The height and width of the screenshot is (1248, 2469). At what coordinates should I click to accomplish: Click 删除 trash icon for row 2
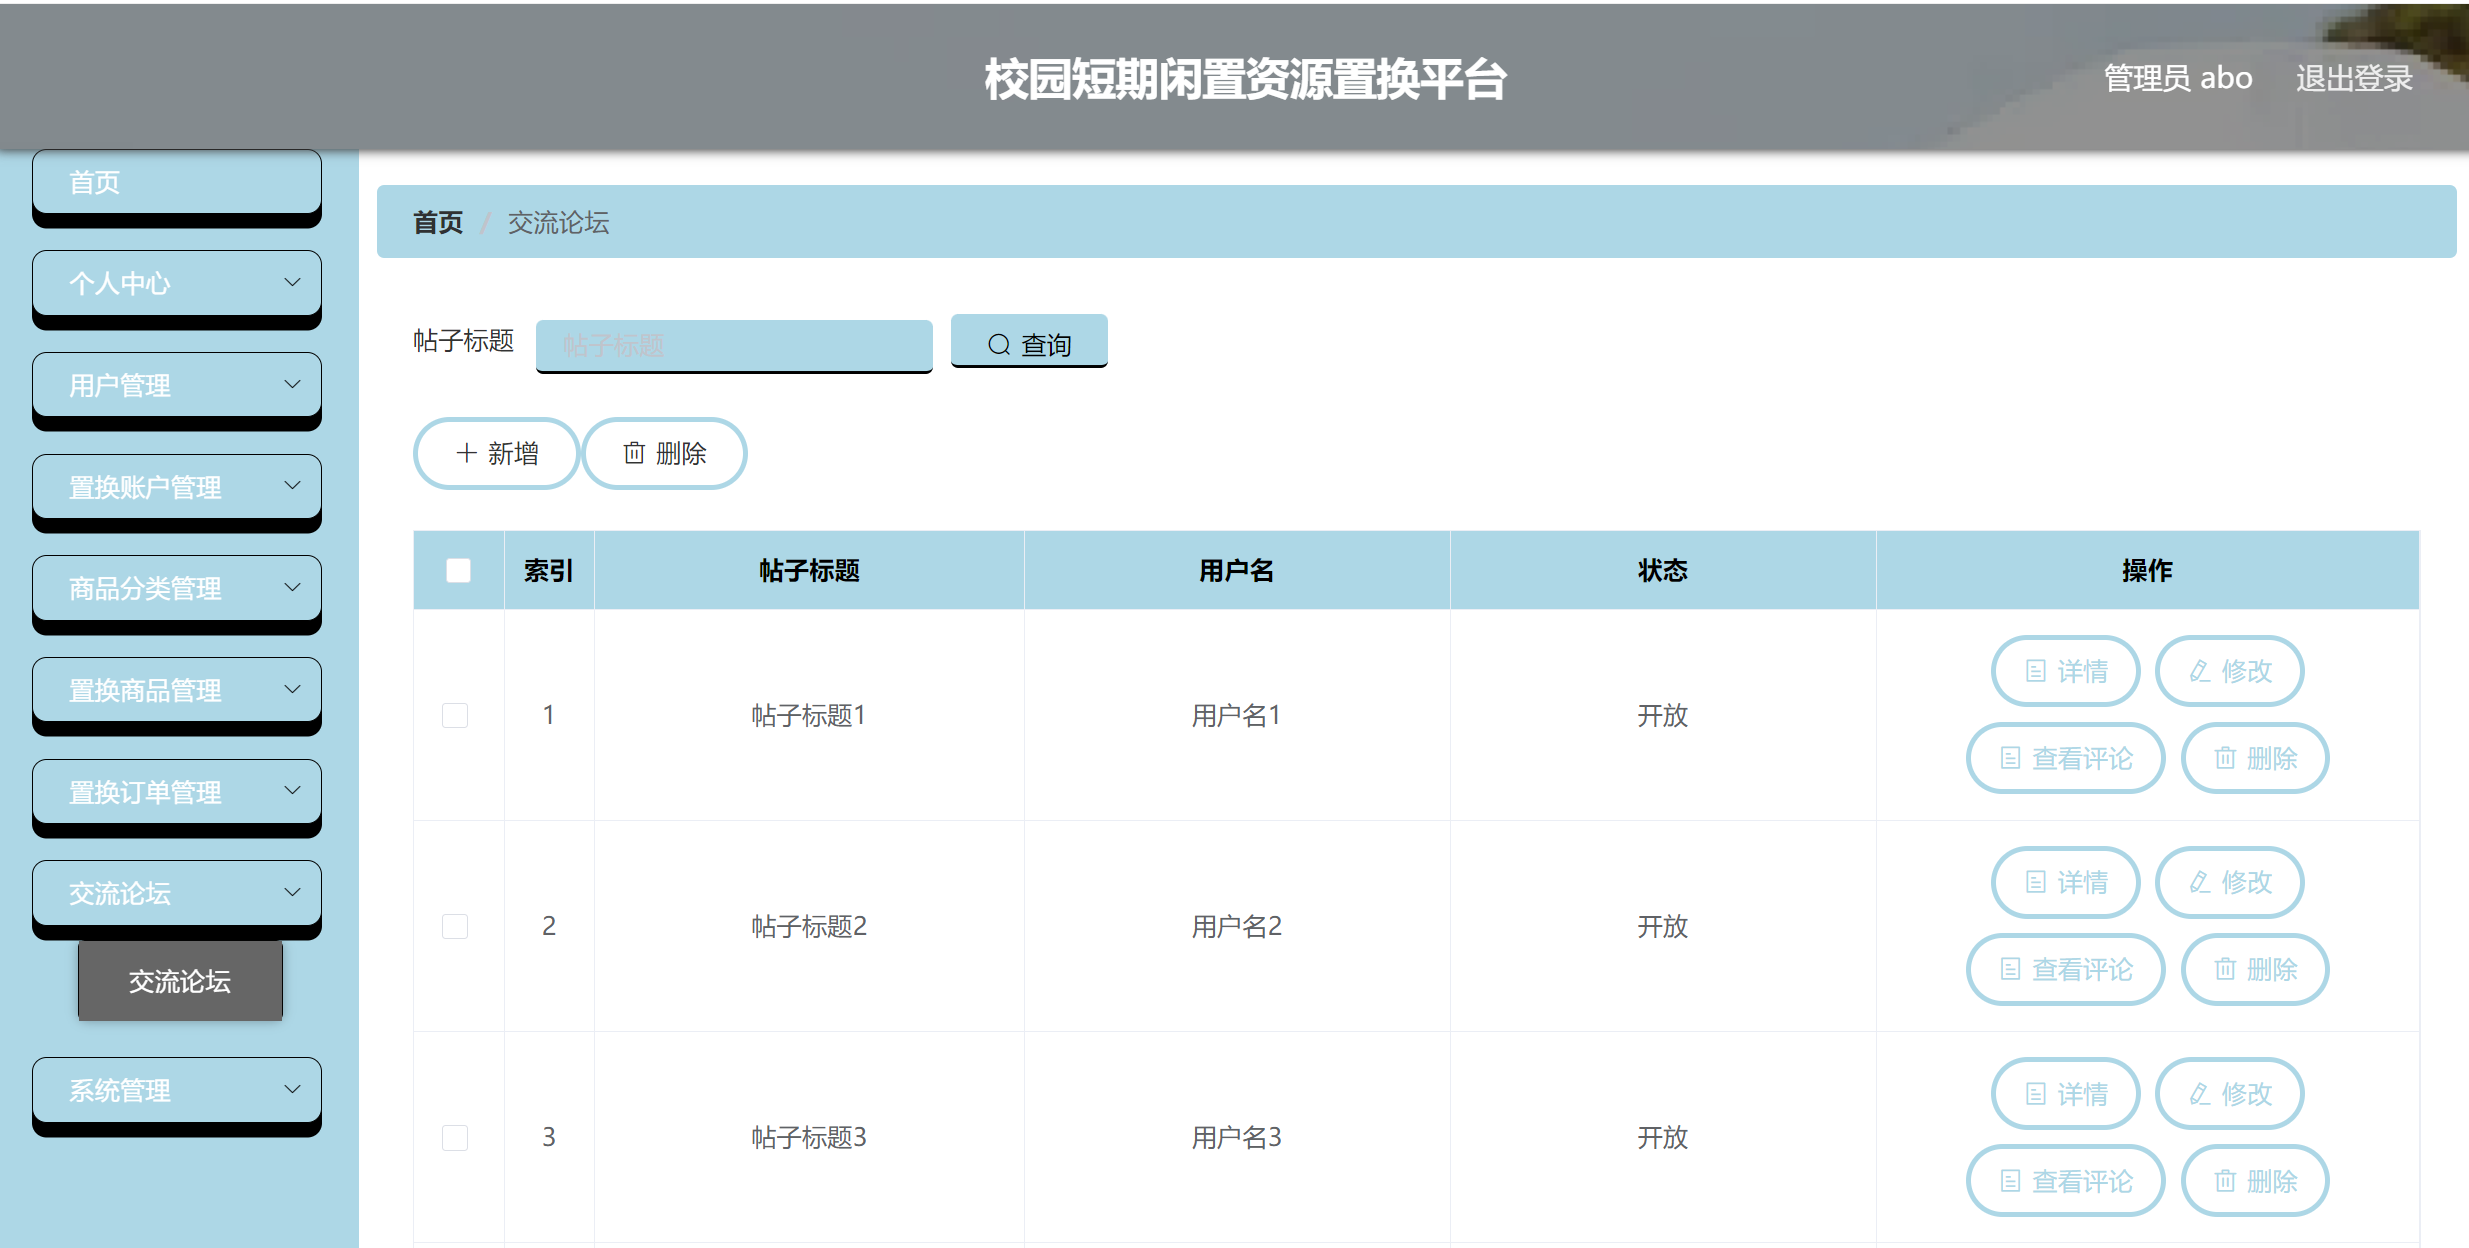tap(2225, 969)
